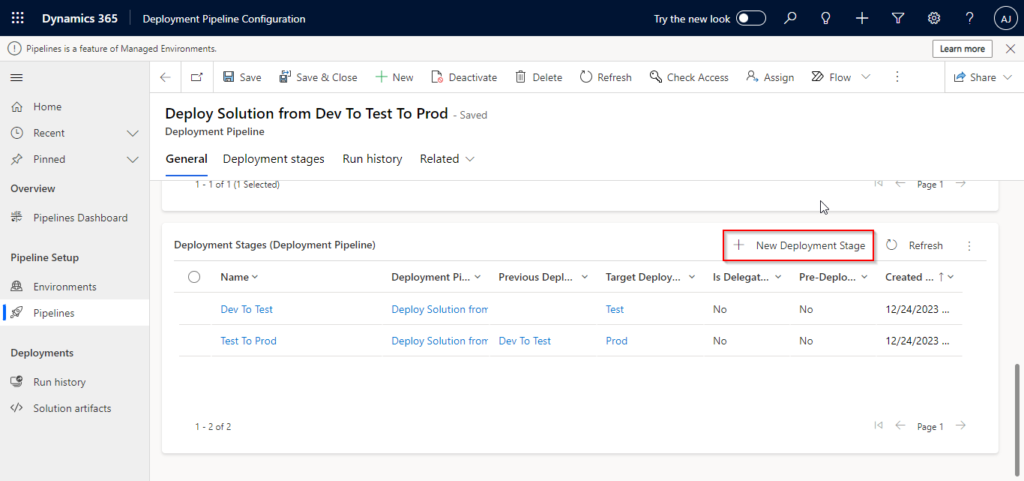
Task: Expand the Related tab dropdown
Action: point(447,159)
